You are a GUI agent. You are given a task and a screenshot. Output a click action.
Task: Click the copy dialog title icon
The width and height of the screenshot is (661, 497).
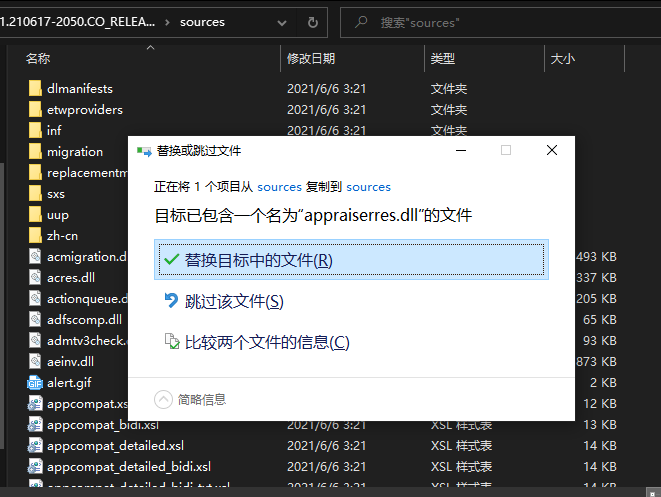(x=144, y=151)
